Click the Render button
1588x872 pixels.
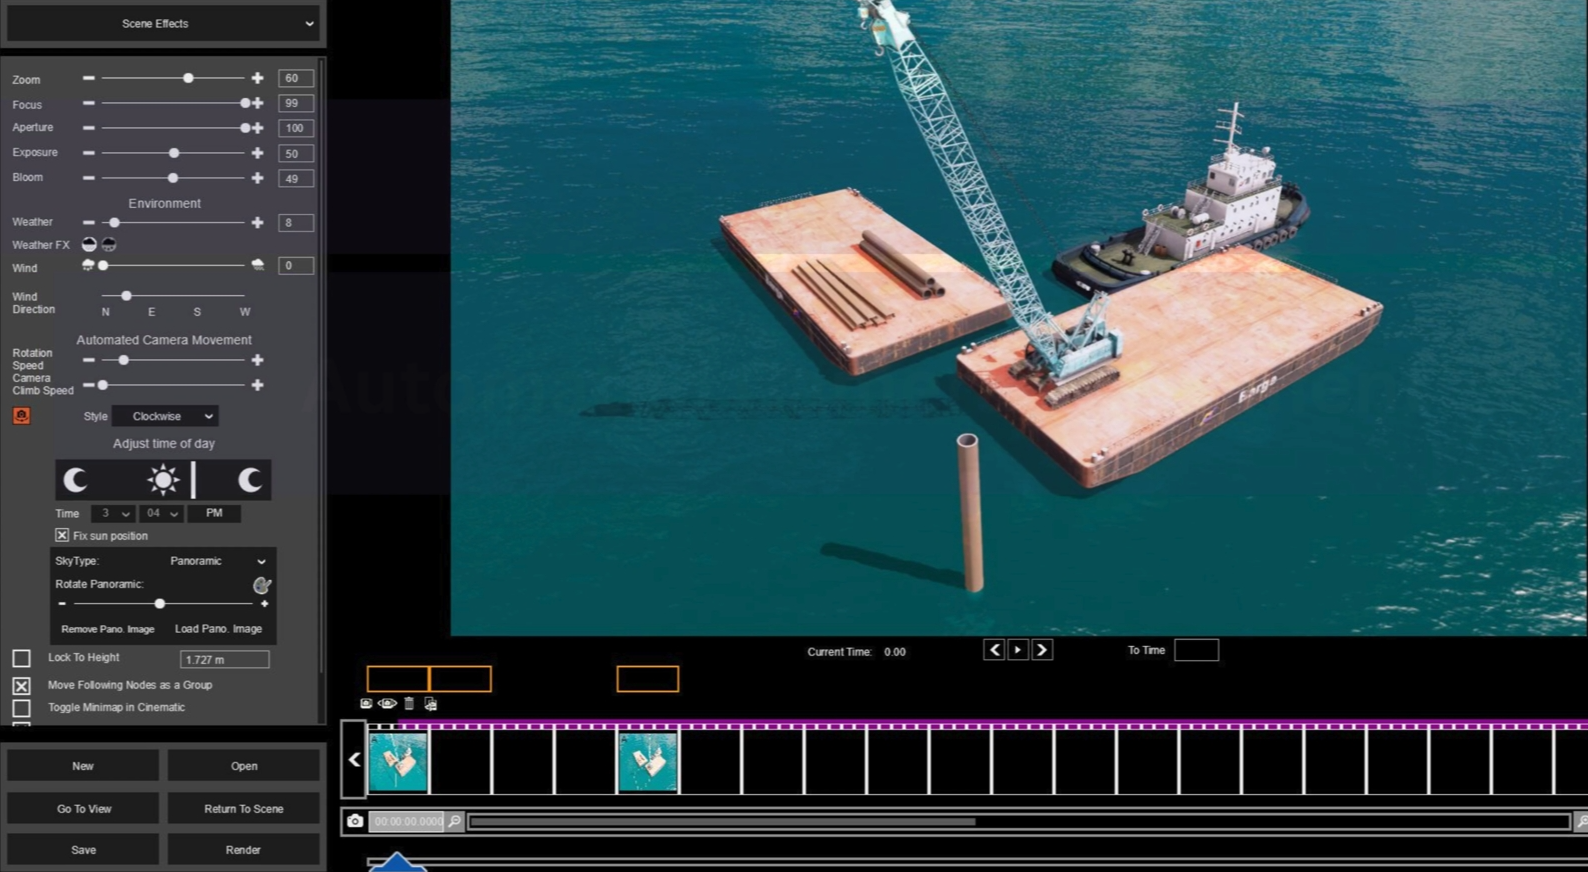tap(243, 849)
